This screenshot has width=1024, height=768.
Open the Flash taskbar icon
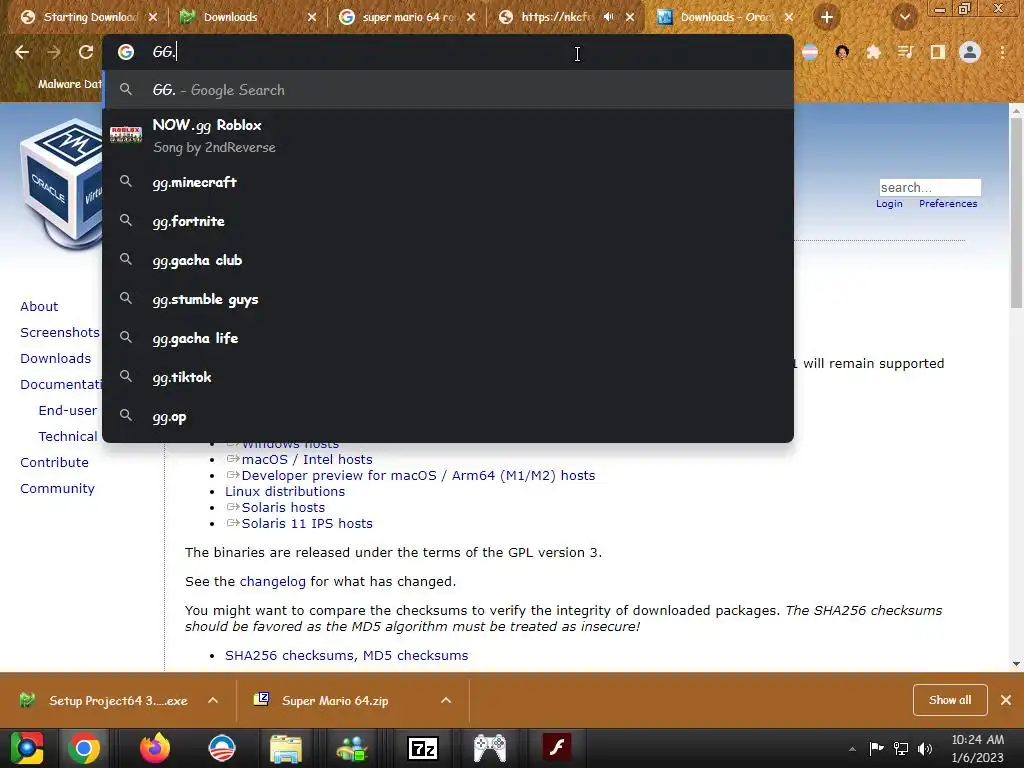click(557, 748)
